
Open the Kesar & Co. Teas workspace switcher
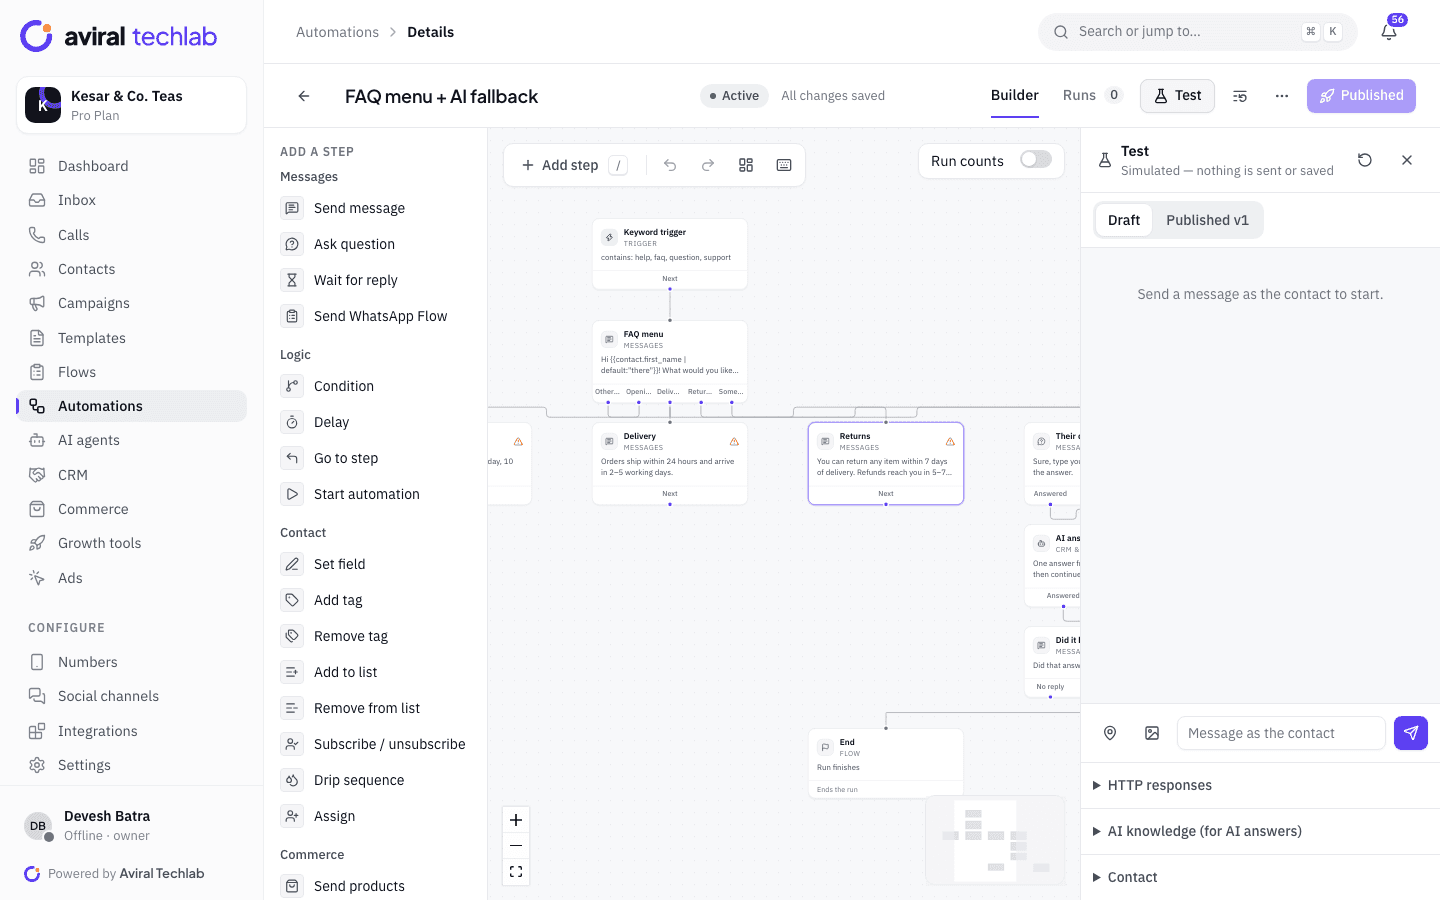(x=132, y=105)
